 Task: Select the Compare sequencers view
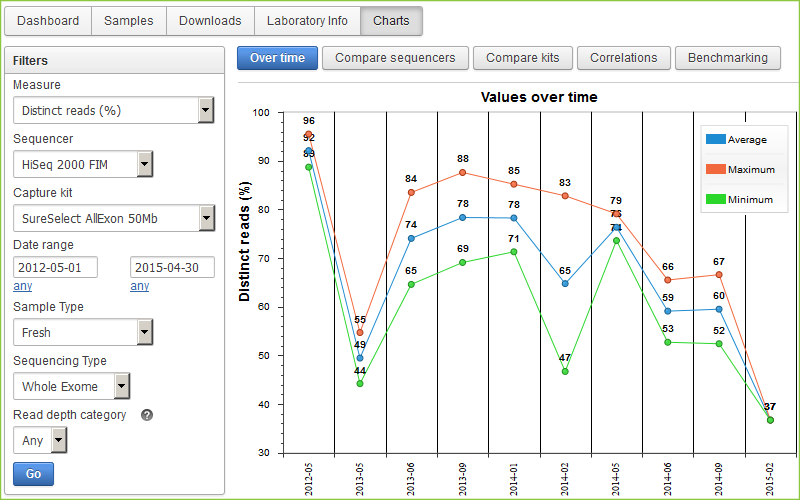395,58
